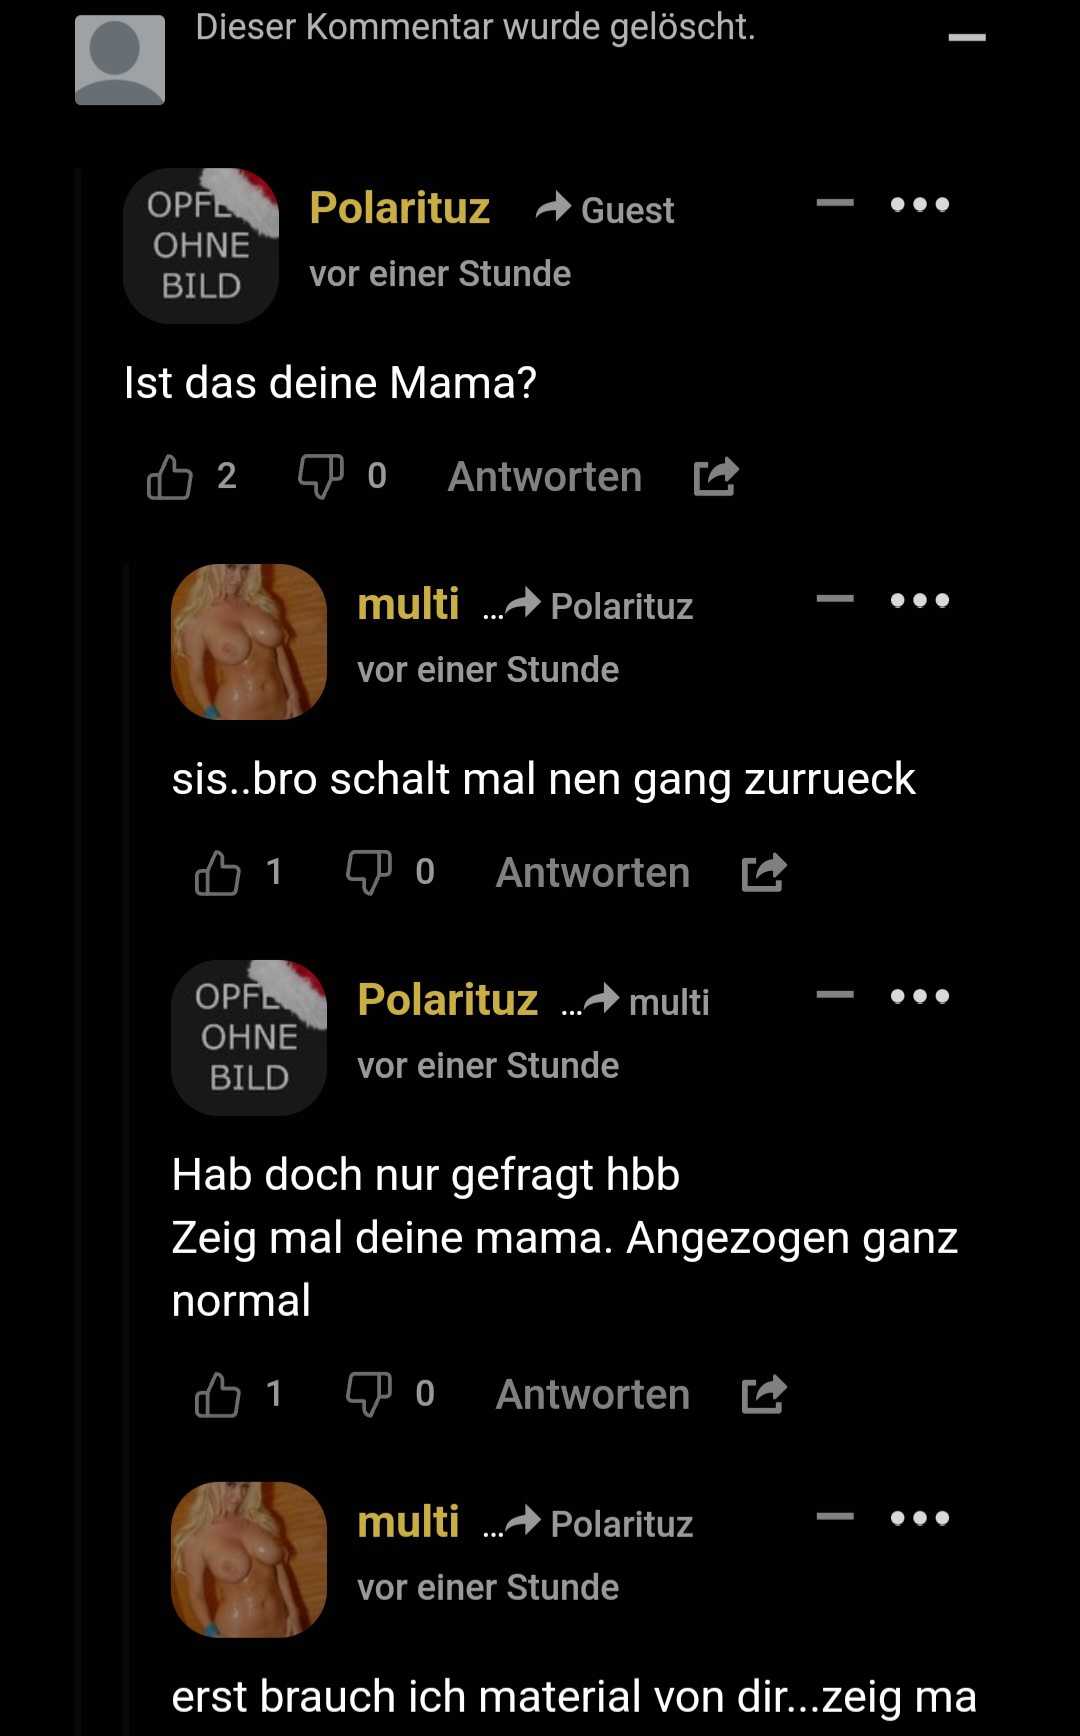Open options menu for Polarituz's first comment
This screenshot has width=1080, height=1736.
coord(920,205)
